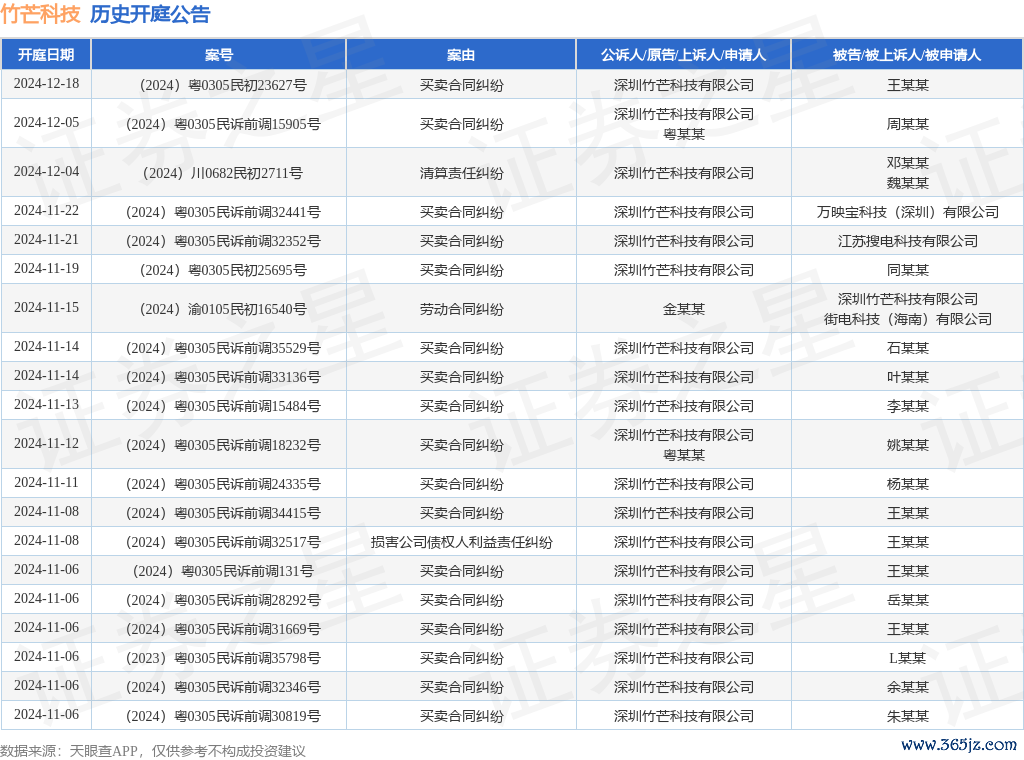Click date 2024-12-04

pyautogui.click(x=46, y=172)
